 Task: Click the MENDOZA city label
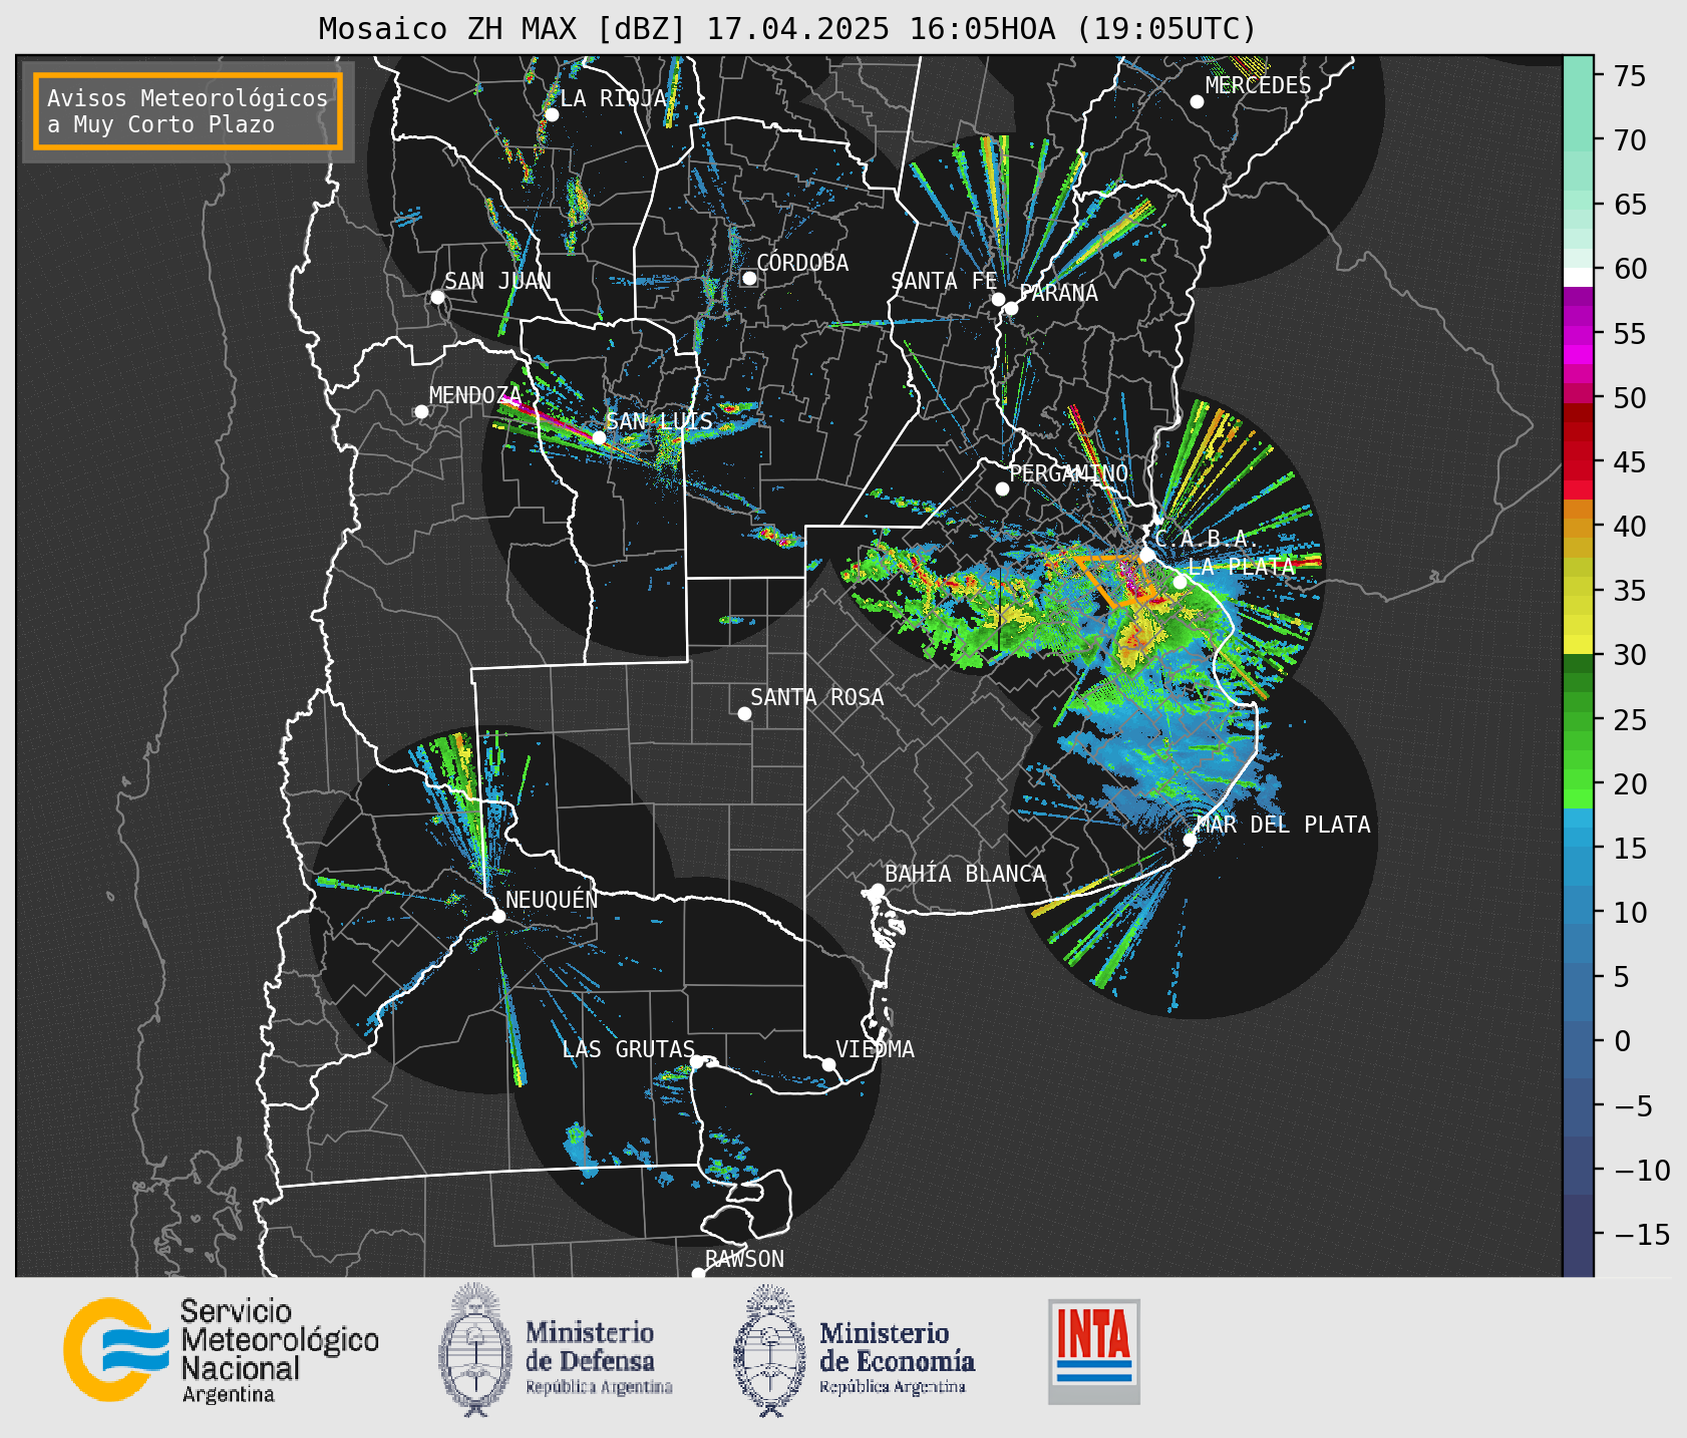[x=475, y=395]
